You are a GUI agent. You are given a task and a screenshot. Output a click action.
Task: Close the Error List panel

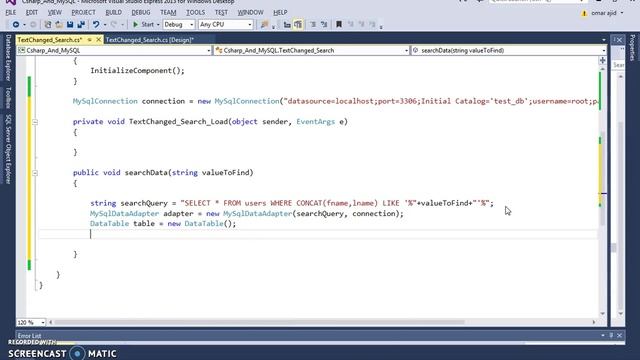tap(620, 335)
